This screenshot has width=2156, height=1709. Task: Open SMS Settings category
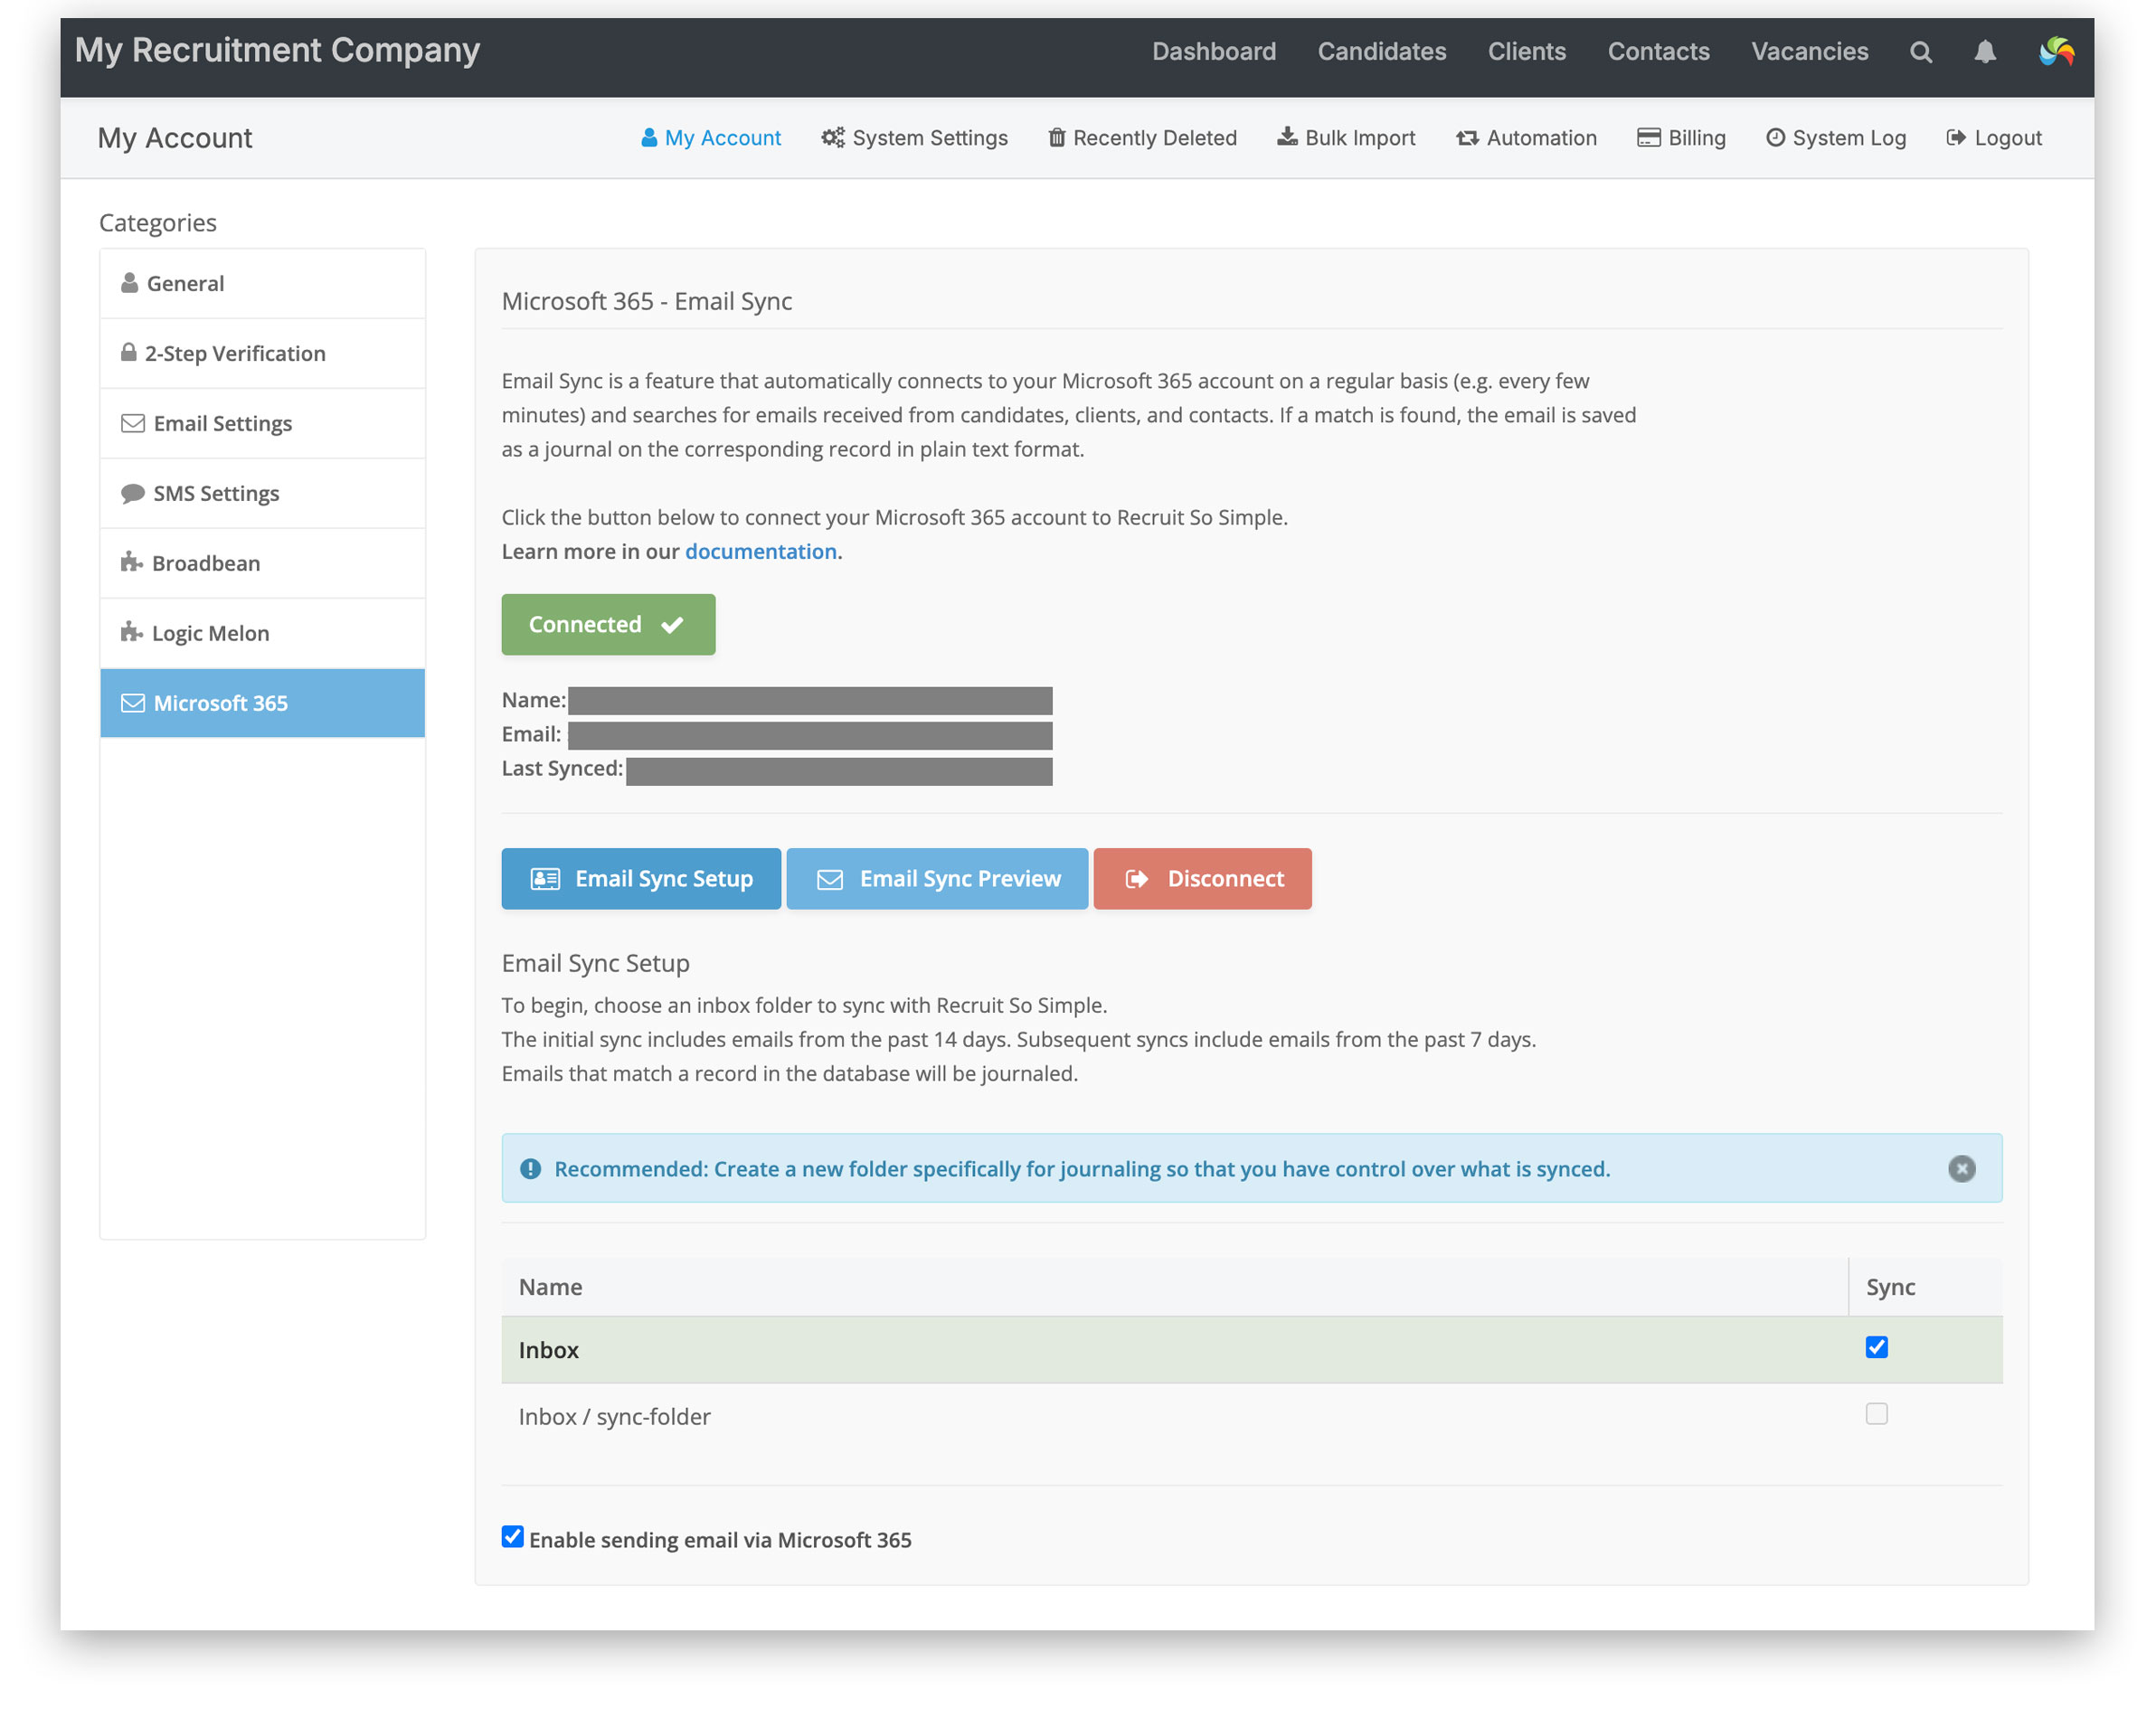[262, 493]
